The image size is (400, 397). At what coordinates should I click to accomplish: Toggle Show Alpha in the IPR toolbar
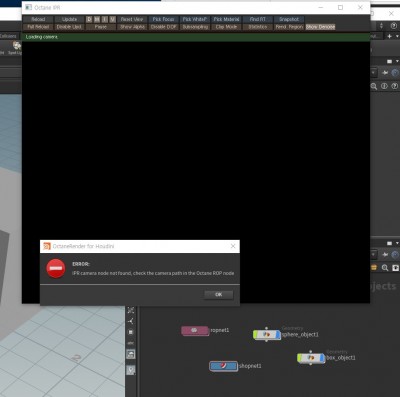point(132,27)
